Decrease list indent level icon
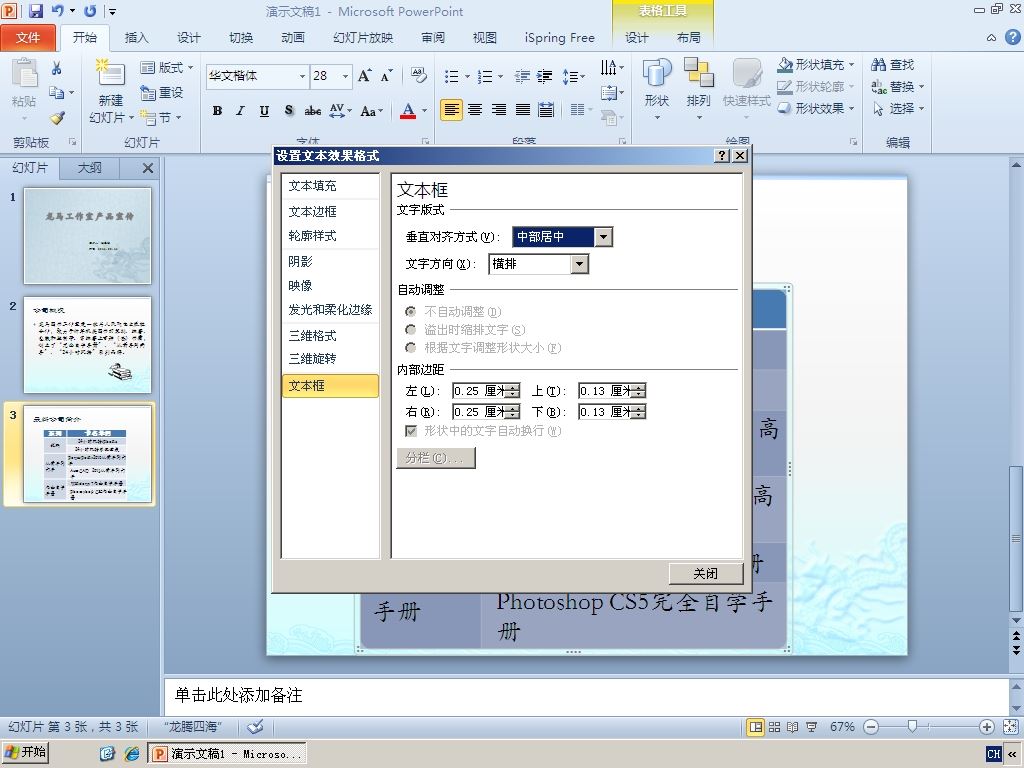The width and height of the screenshot is (1024, 768). coord(522,77)
